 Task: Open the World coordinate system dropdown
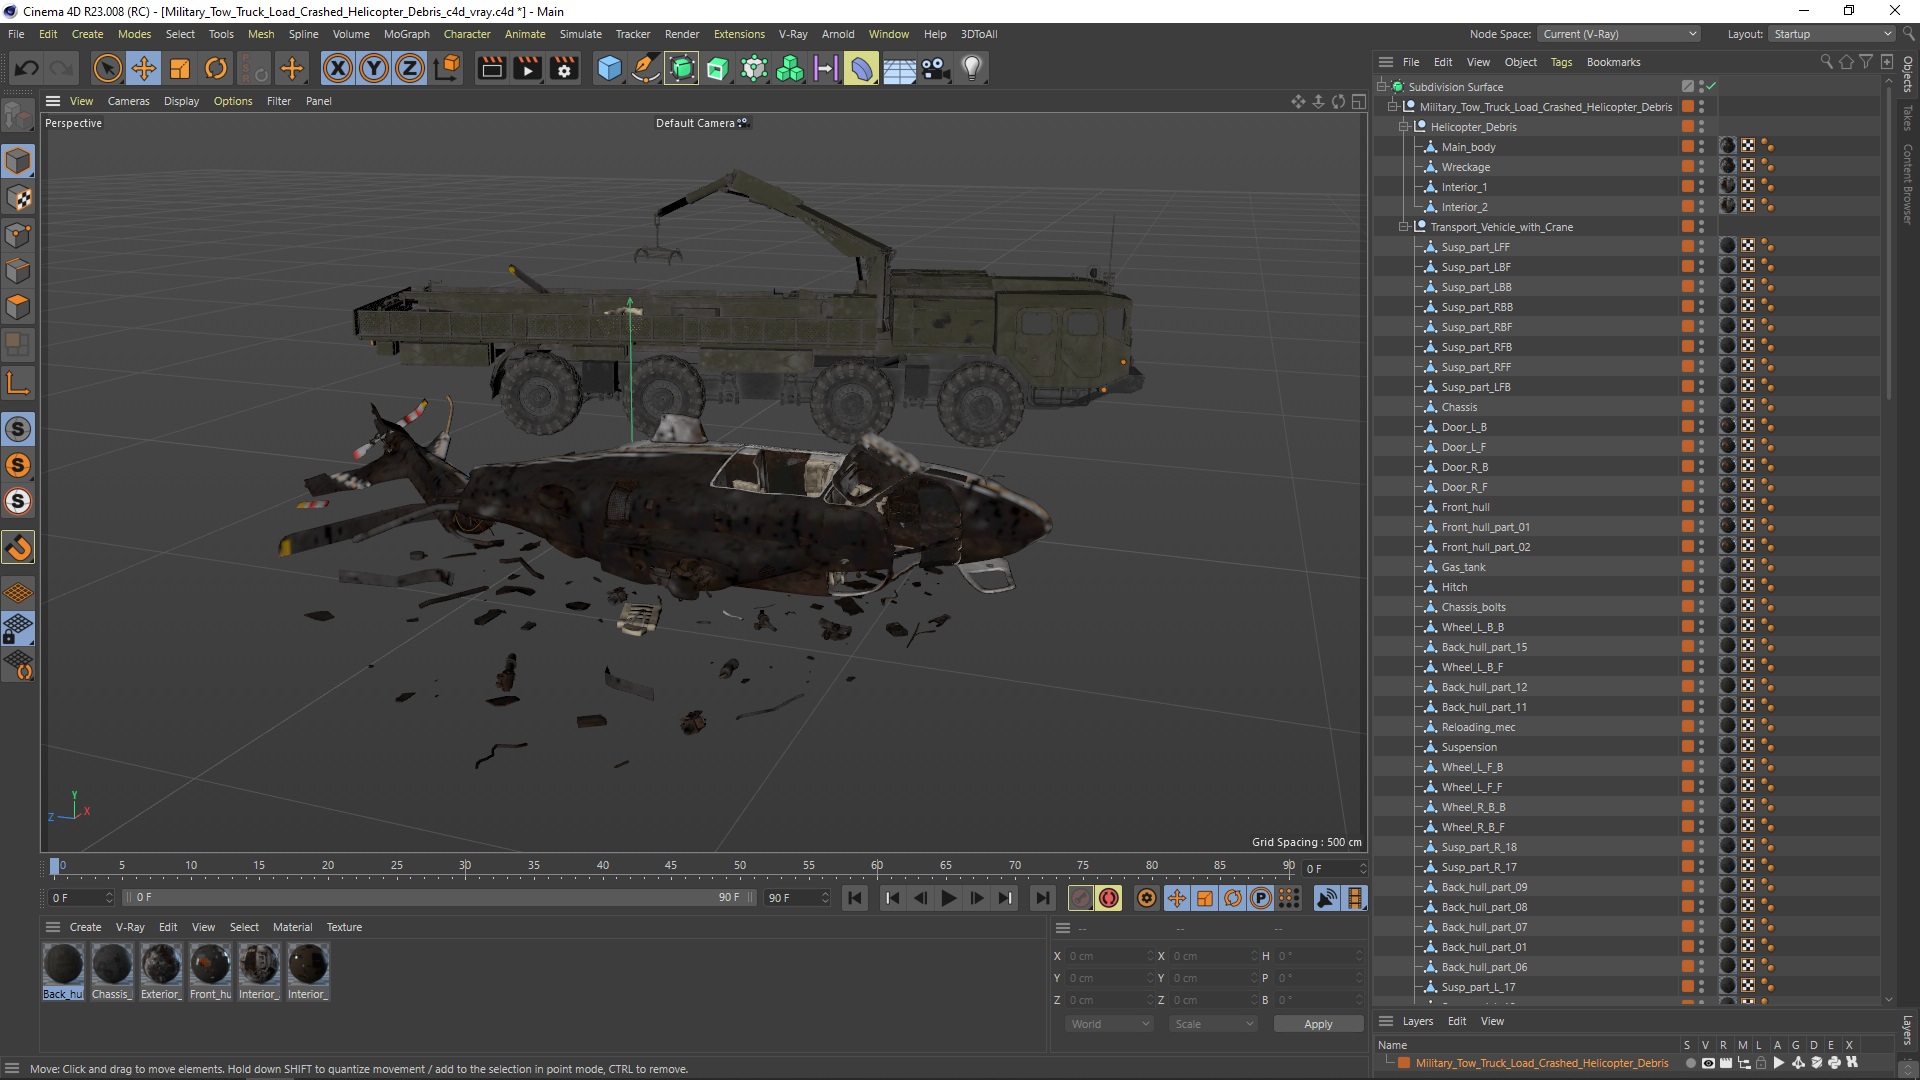pyautogui.click(x=1109, y=1024)
